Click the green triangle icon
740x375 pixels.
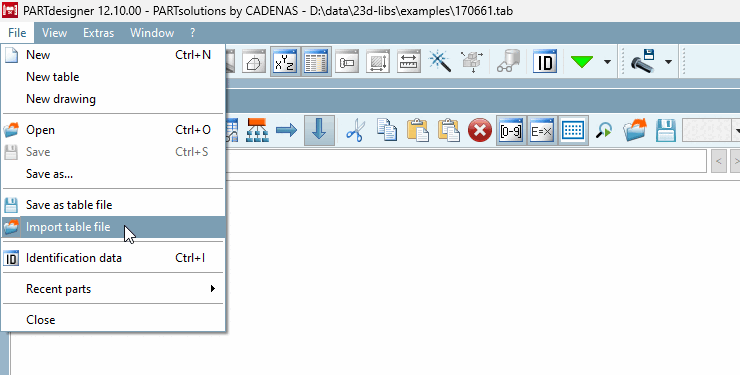click(581, 61)
